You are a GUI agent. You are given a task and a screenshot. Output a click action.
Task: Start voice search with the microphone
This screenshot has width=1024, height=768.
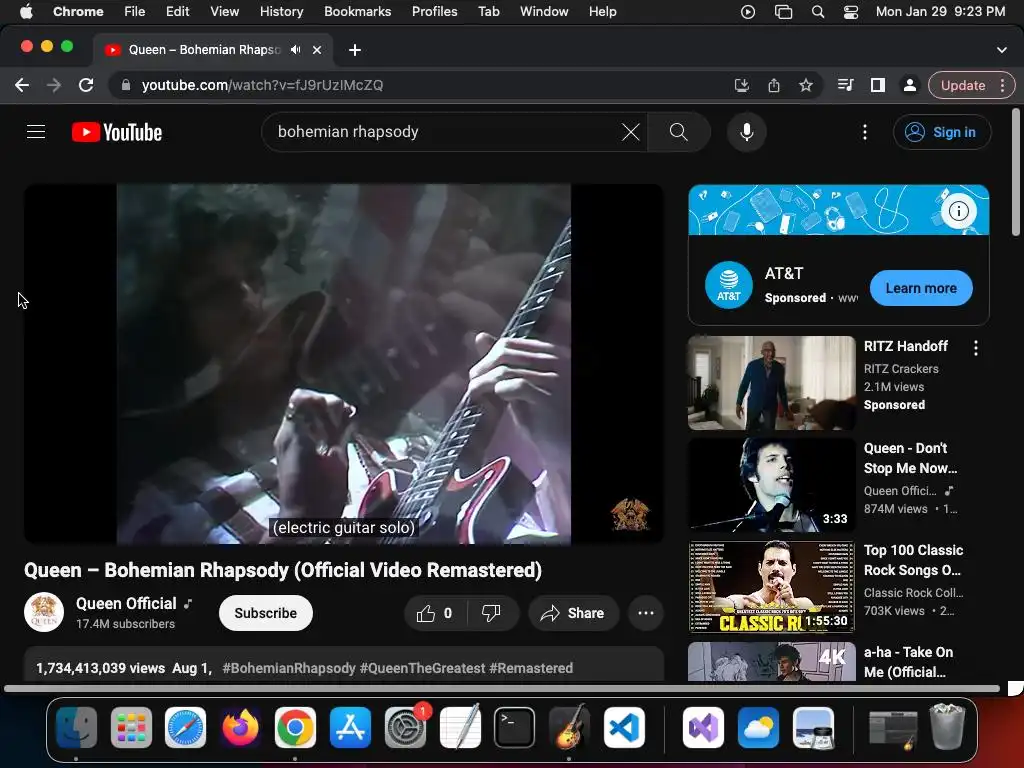tap(746, 132)
